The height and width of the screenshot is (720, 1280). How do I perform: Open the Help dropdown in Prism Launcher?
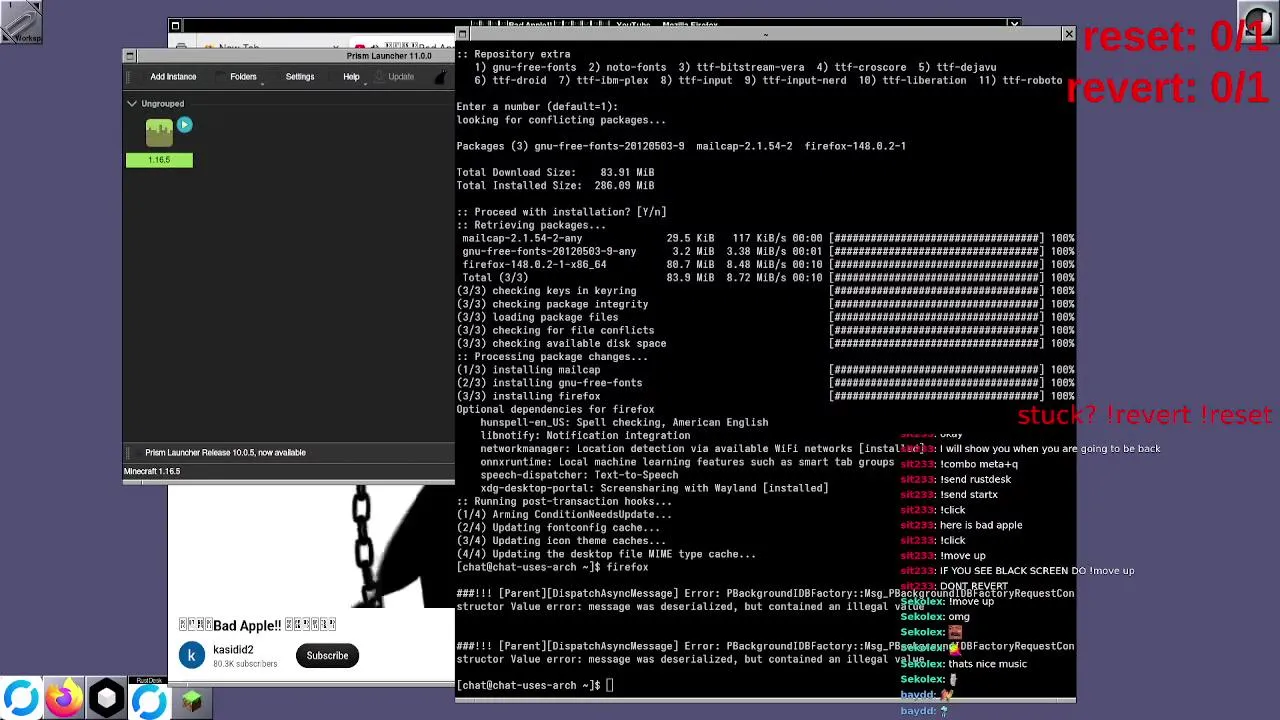click(x=351, y=77)
